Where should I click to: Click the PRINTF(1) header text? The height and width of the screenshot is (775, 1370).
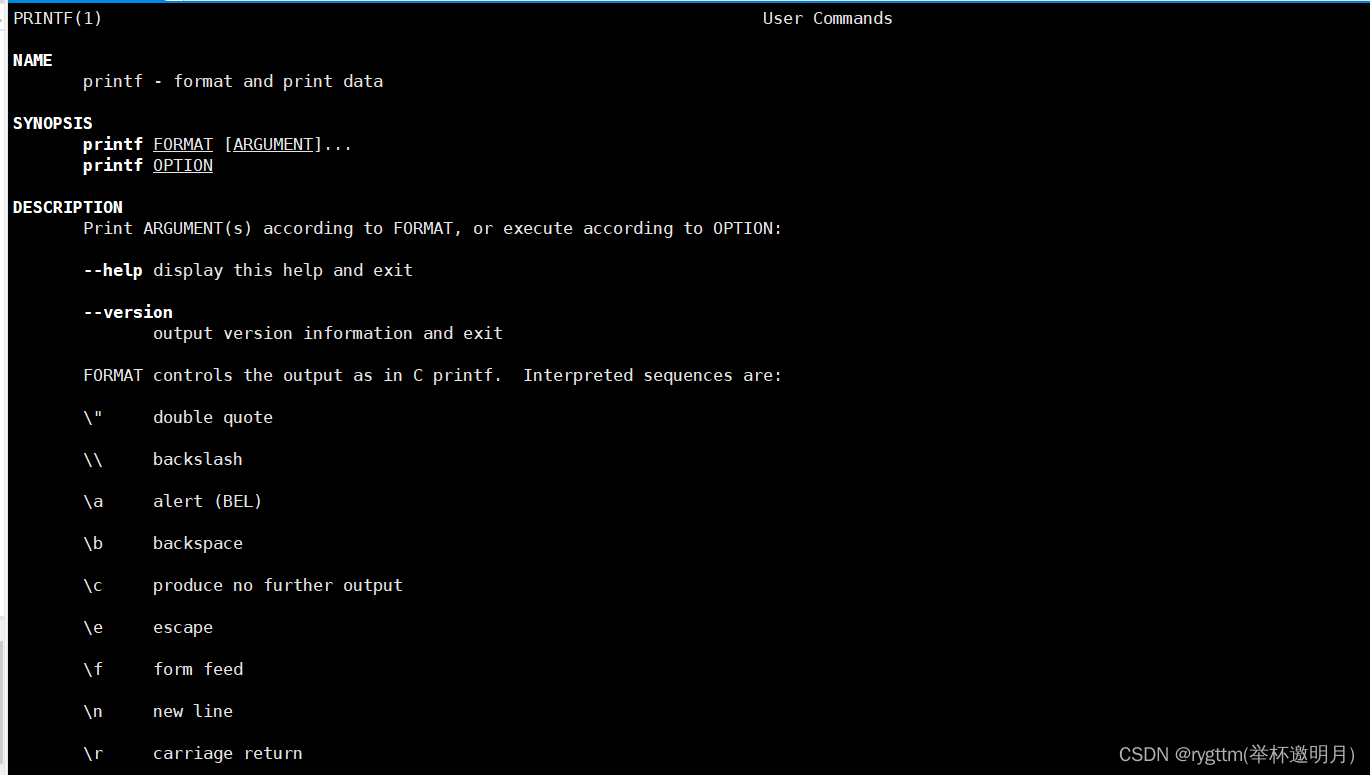tap(58, 18)
